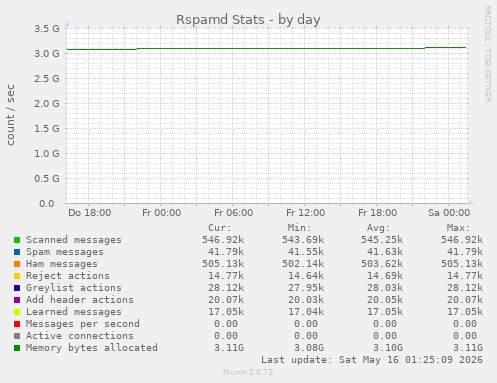This screenshot has height=383, width=497.
Task: Click the Fr 18:00 x-axis label
Action: coord(378,213)
